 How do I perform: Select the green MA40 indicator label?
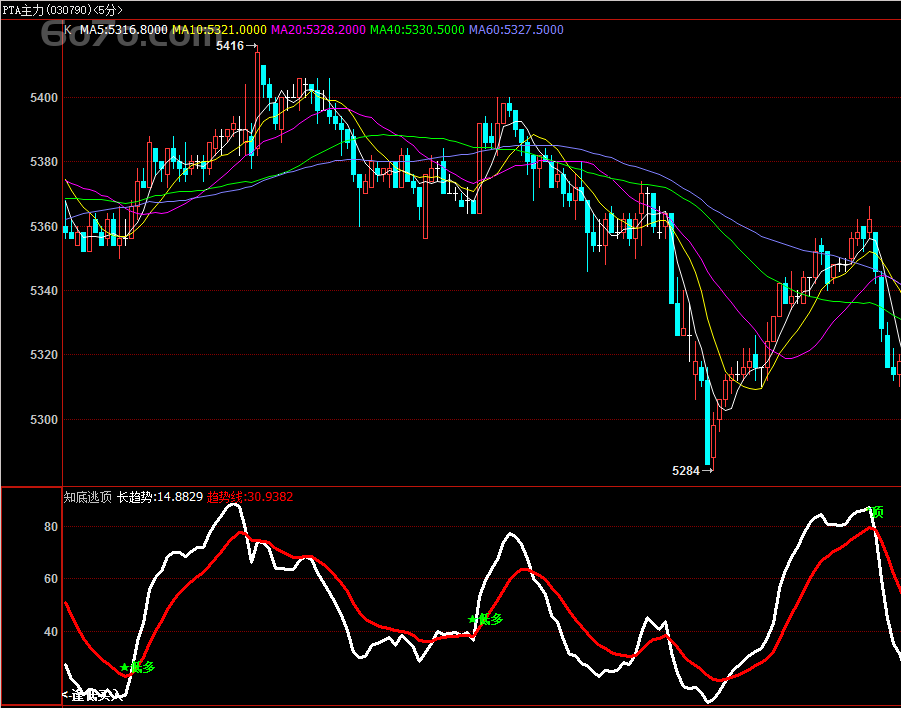point(417,30)
